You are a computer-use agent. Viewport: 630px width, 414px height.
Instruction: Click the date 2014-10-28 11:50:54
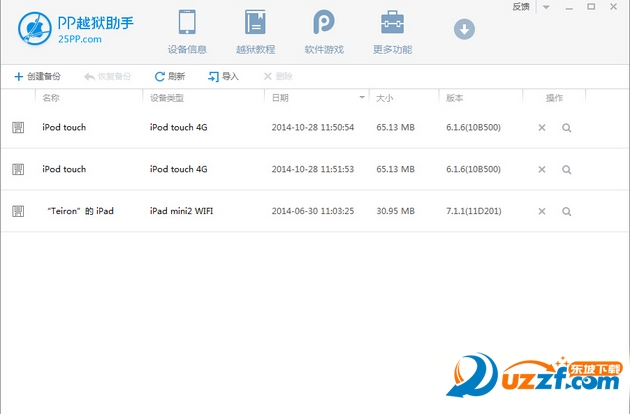313,128
